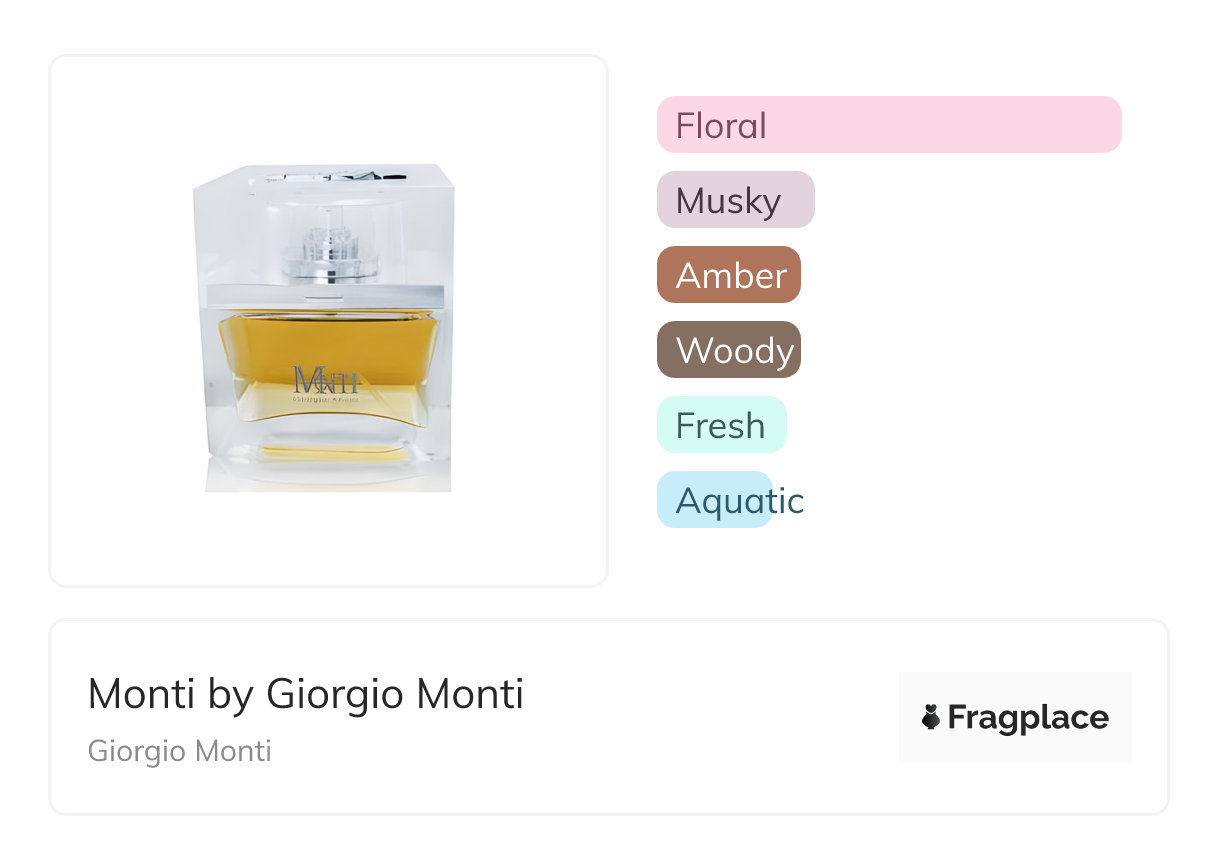Screen dimensions: 1218x864
Task: Click the black mark atop the bottle lid
Action: [392, 176]
